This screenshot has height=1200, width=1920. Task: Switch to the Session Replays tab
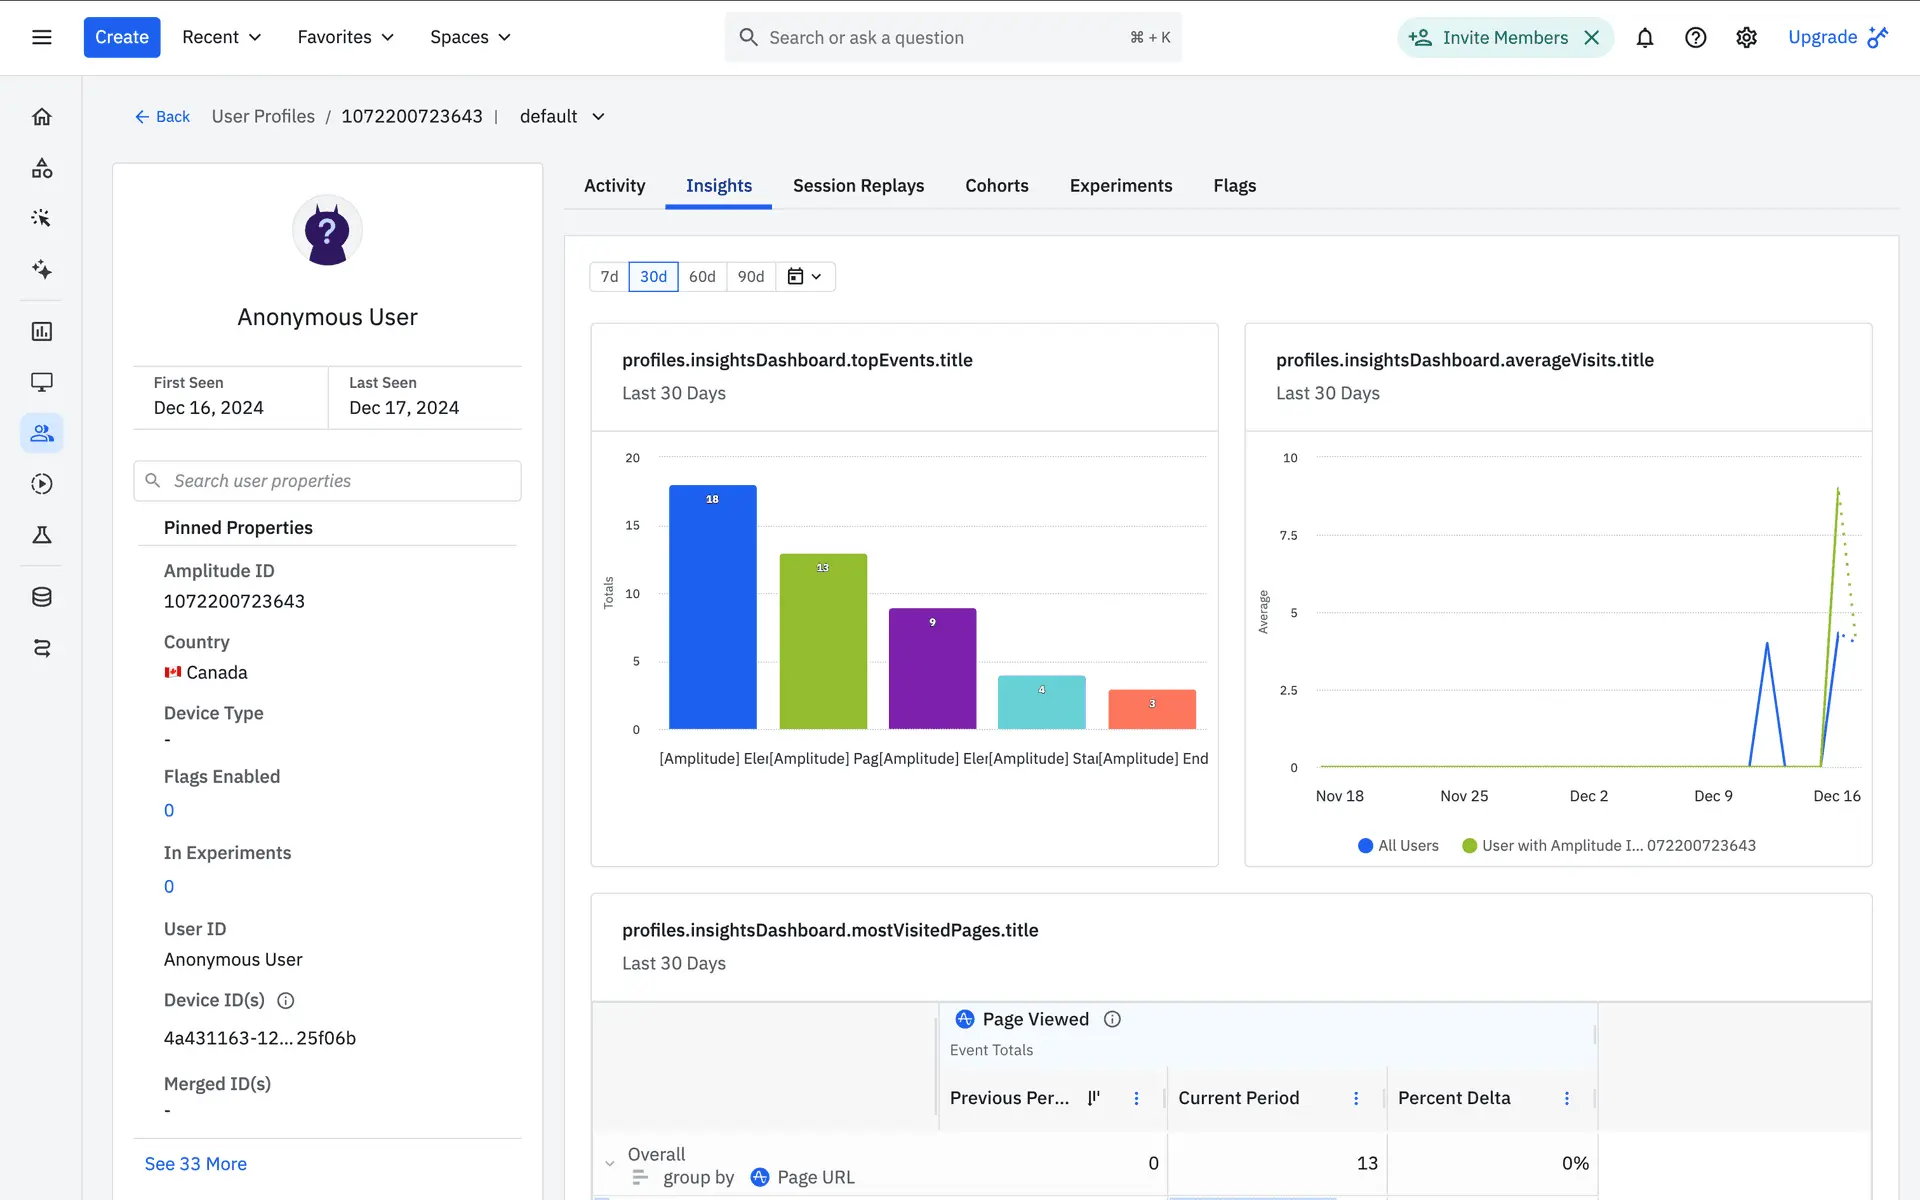[858, 186]
